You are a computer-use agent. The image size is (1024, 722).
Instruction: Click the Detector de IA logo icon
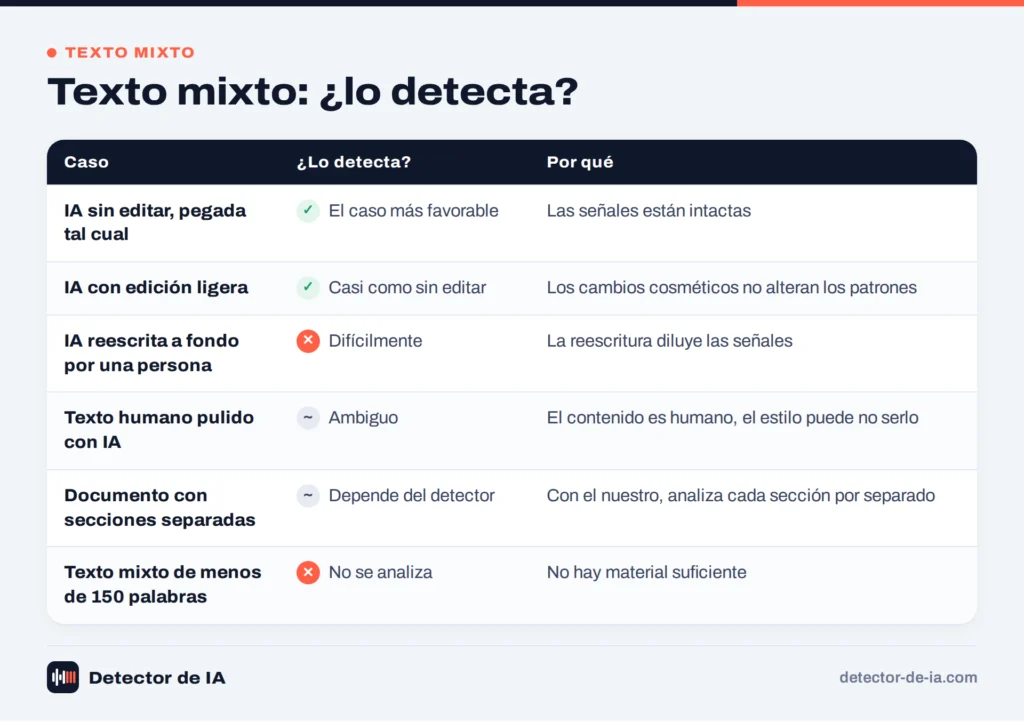(63, 677)
